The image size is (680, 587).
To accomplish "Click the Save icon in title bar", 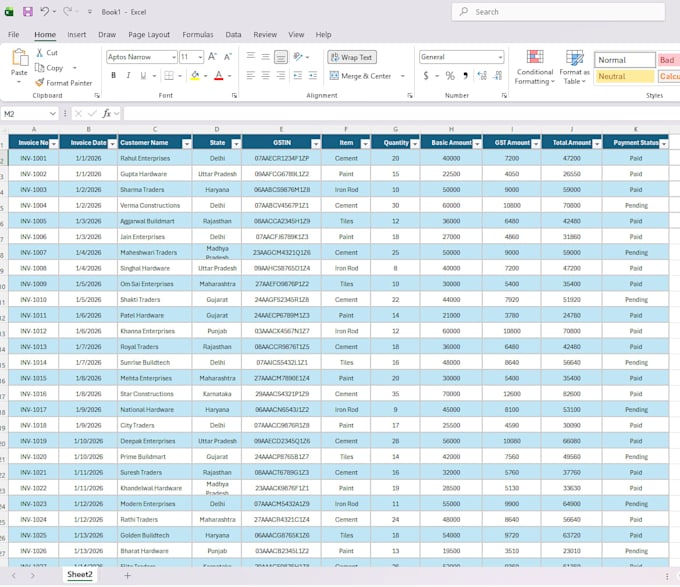I will click(28, 12).
